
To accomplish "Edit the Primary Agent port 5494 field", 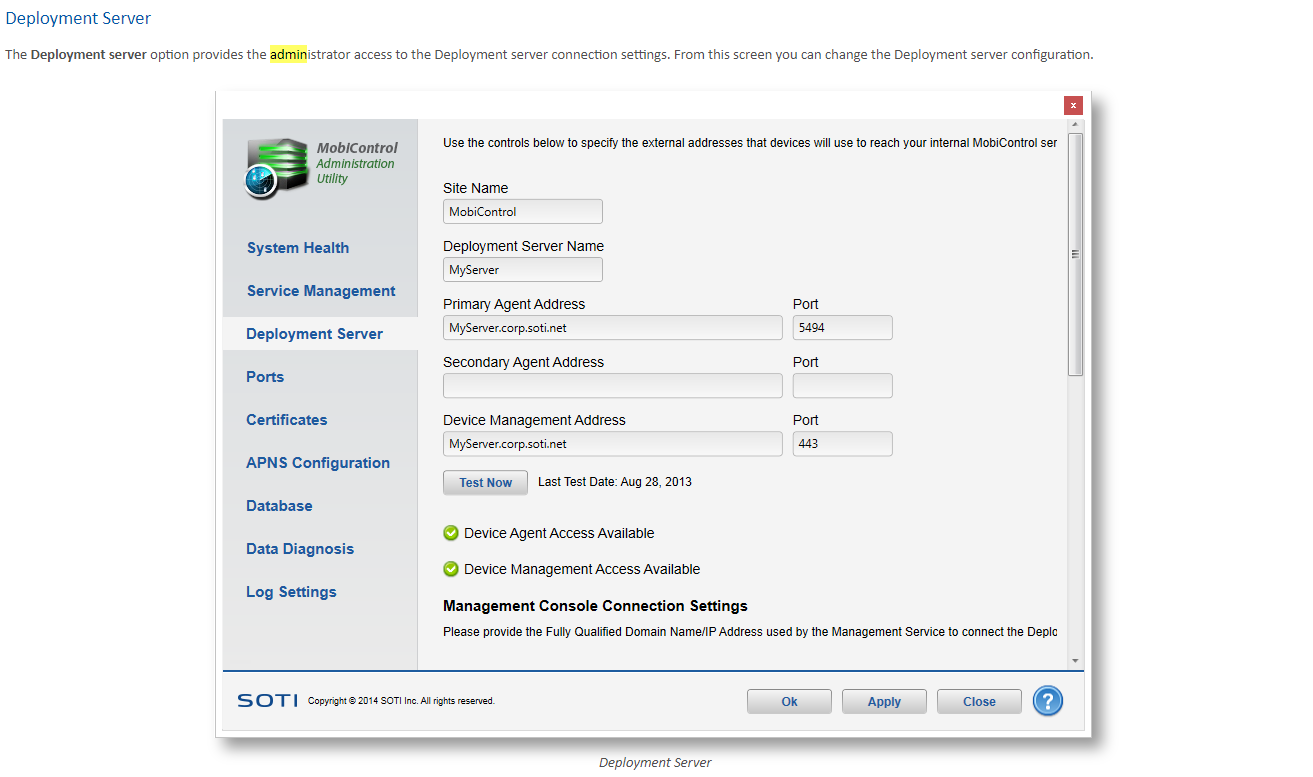I will pos(843,327).
